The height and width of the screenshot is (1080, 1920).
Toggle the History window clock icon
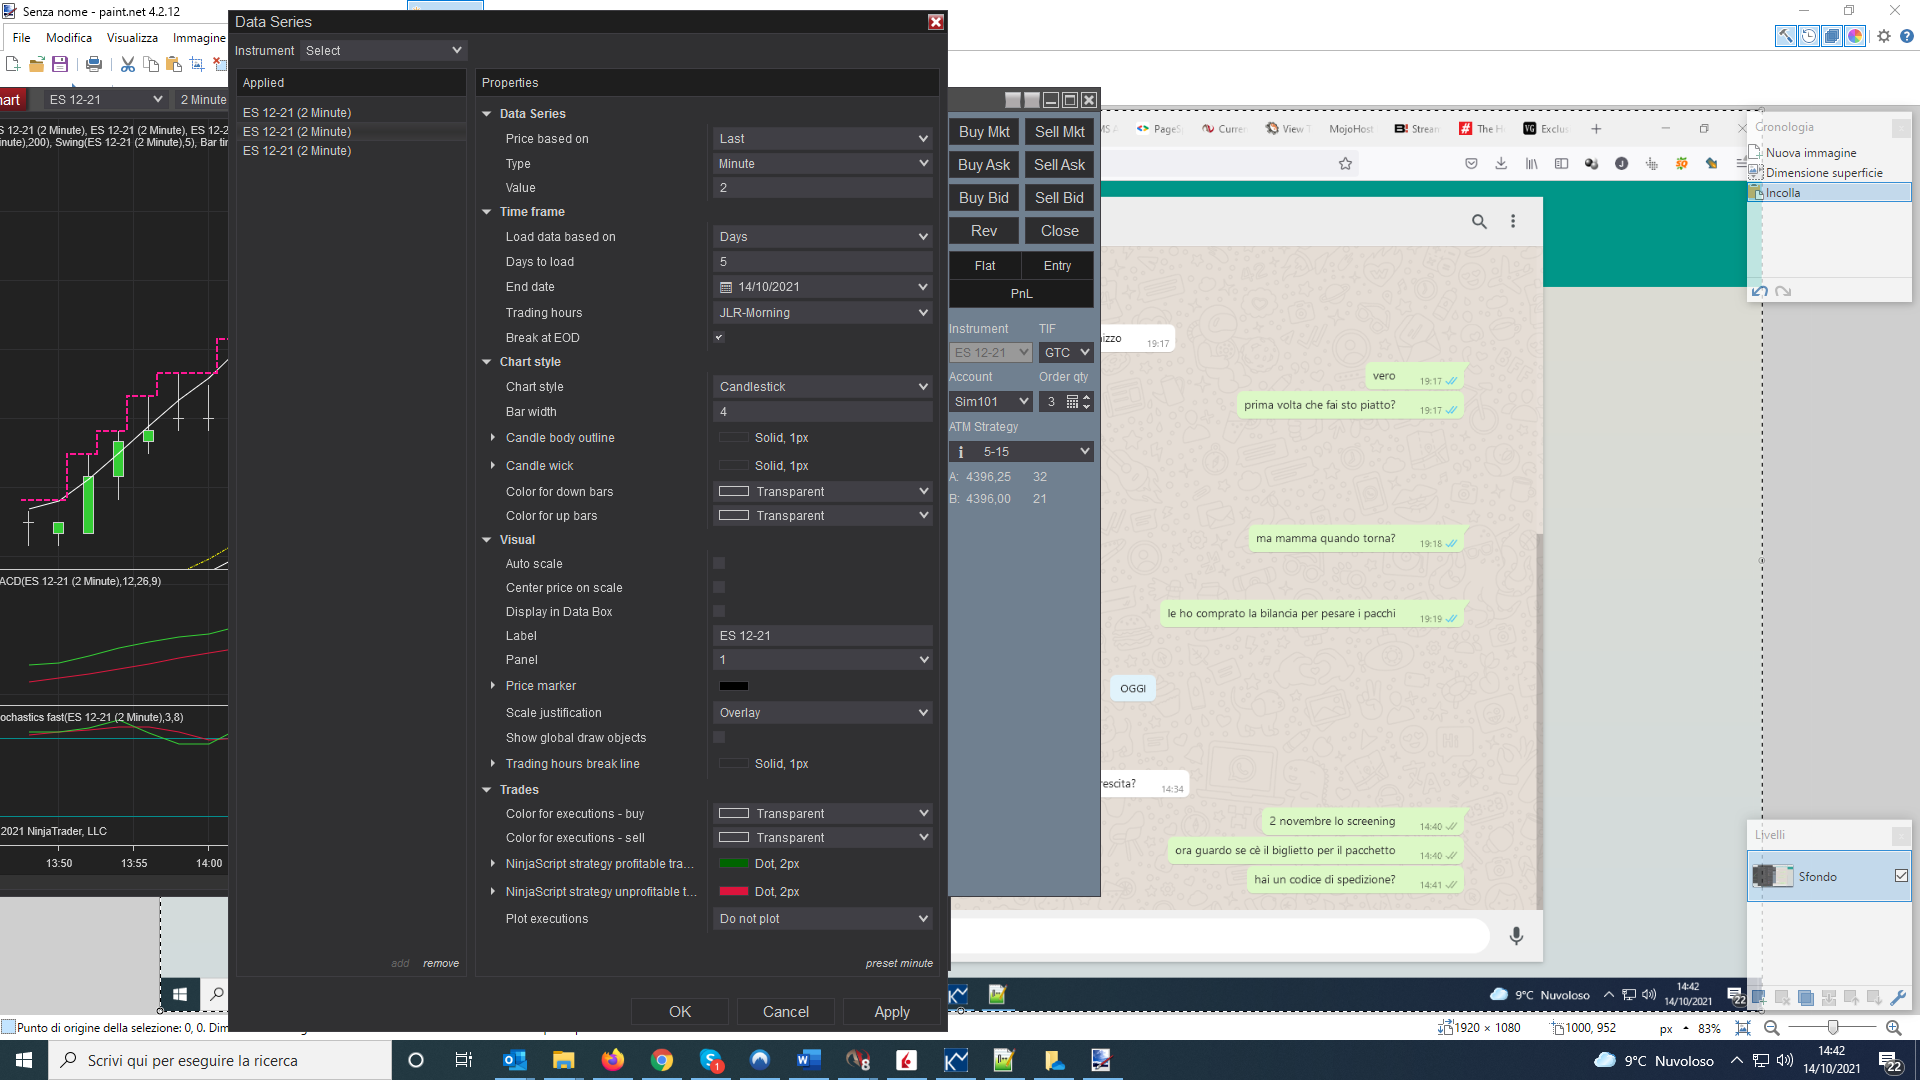pos(1809,36)
